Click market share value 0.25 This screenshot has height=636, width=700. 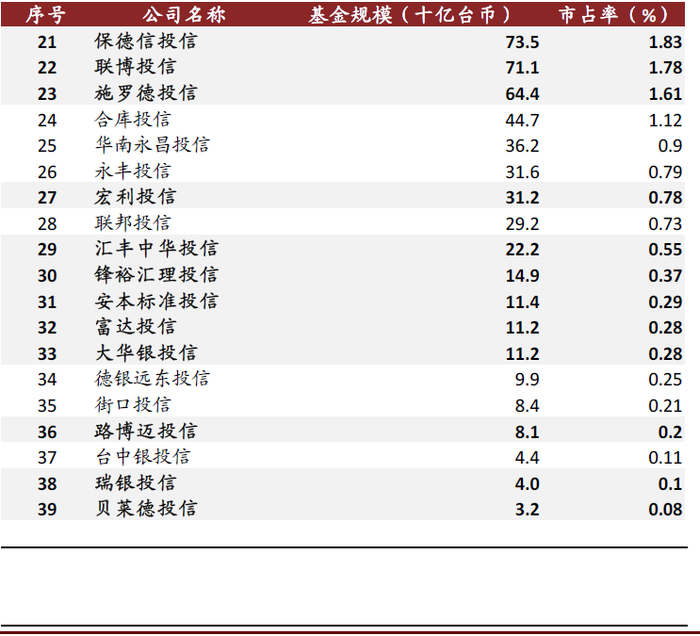tap(665, 380)
